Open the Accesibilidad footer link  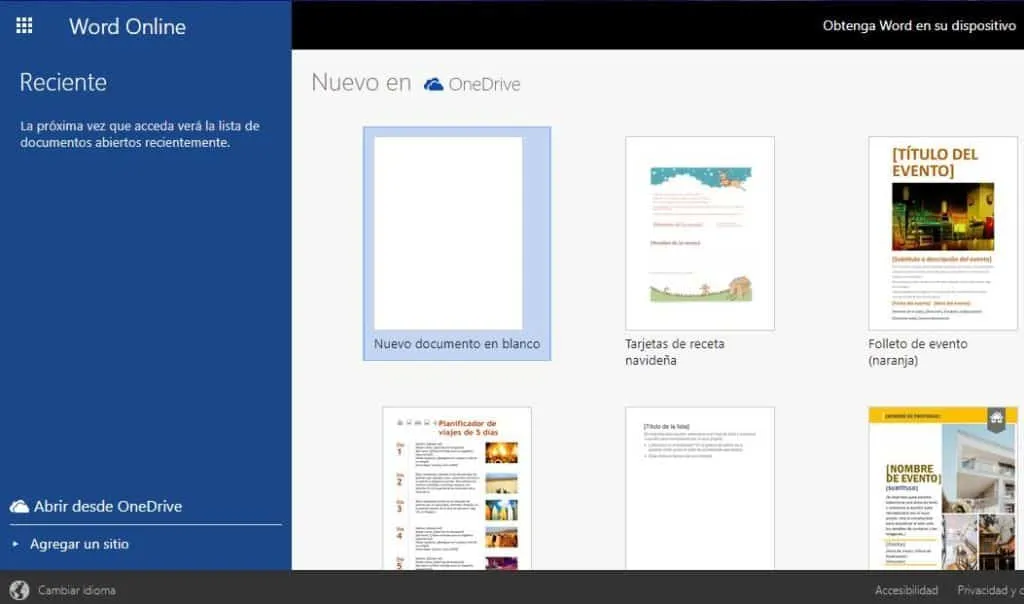[x=906, y=590]
